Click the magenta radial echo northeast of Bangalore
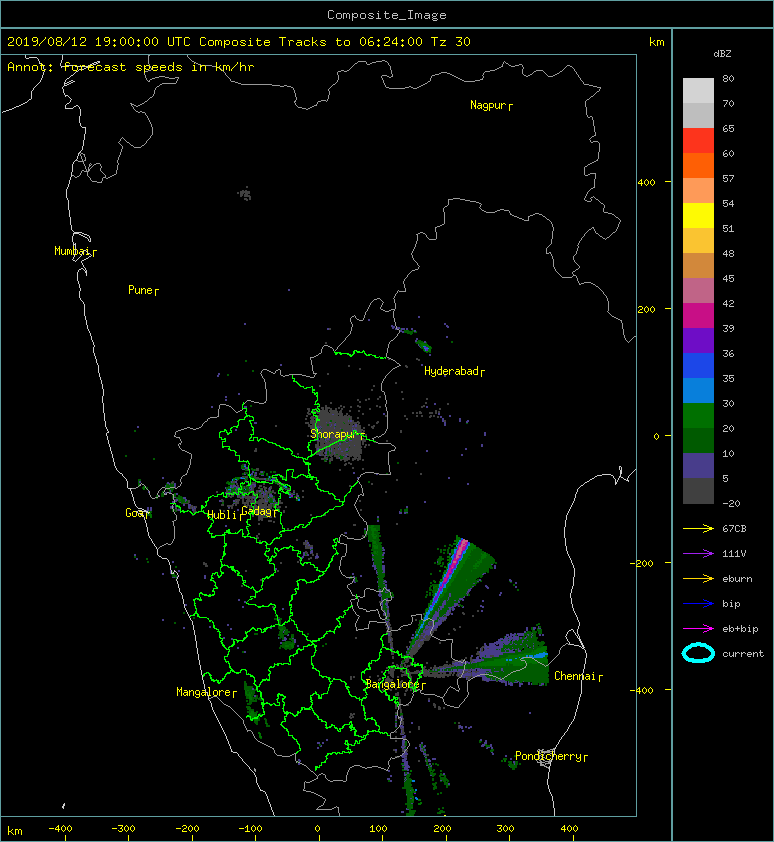The width and height of the screenshot is (774, 842). point(454,563)
